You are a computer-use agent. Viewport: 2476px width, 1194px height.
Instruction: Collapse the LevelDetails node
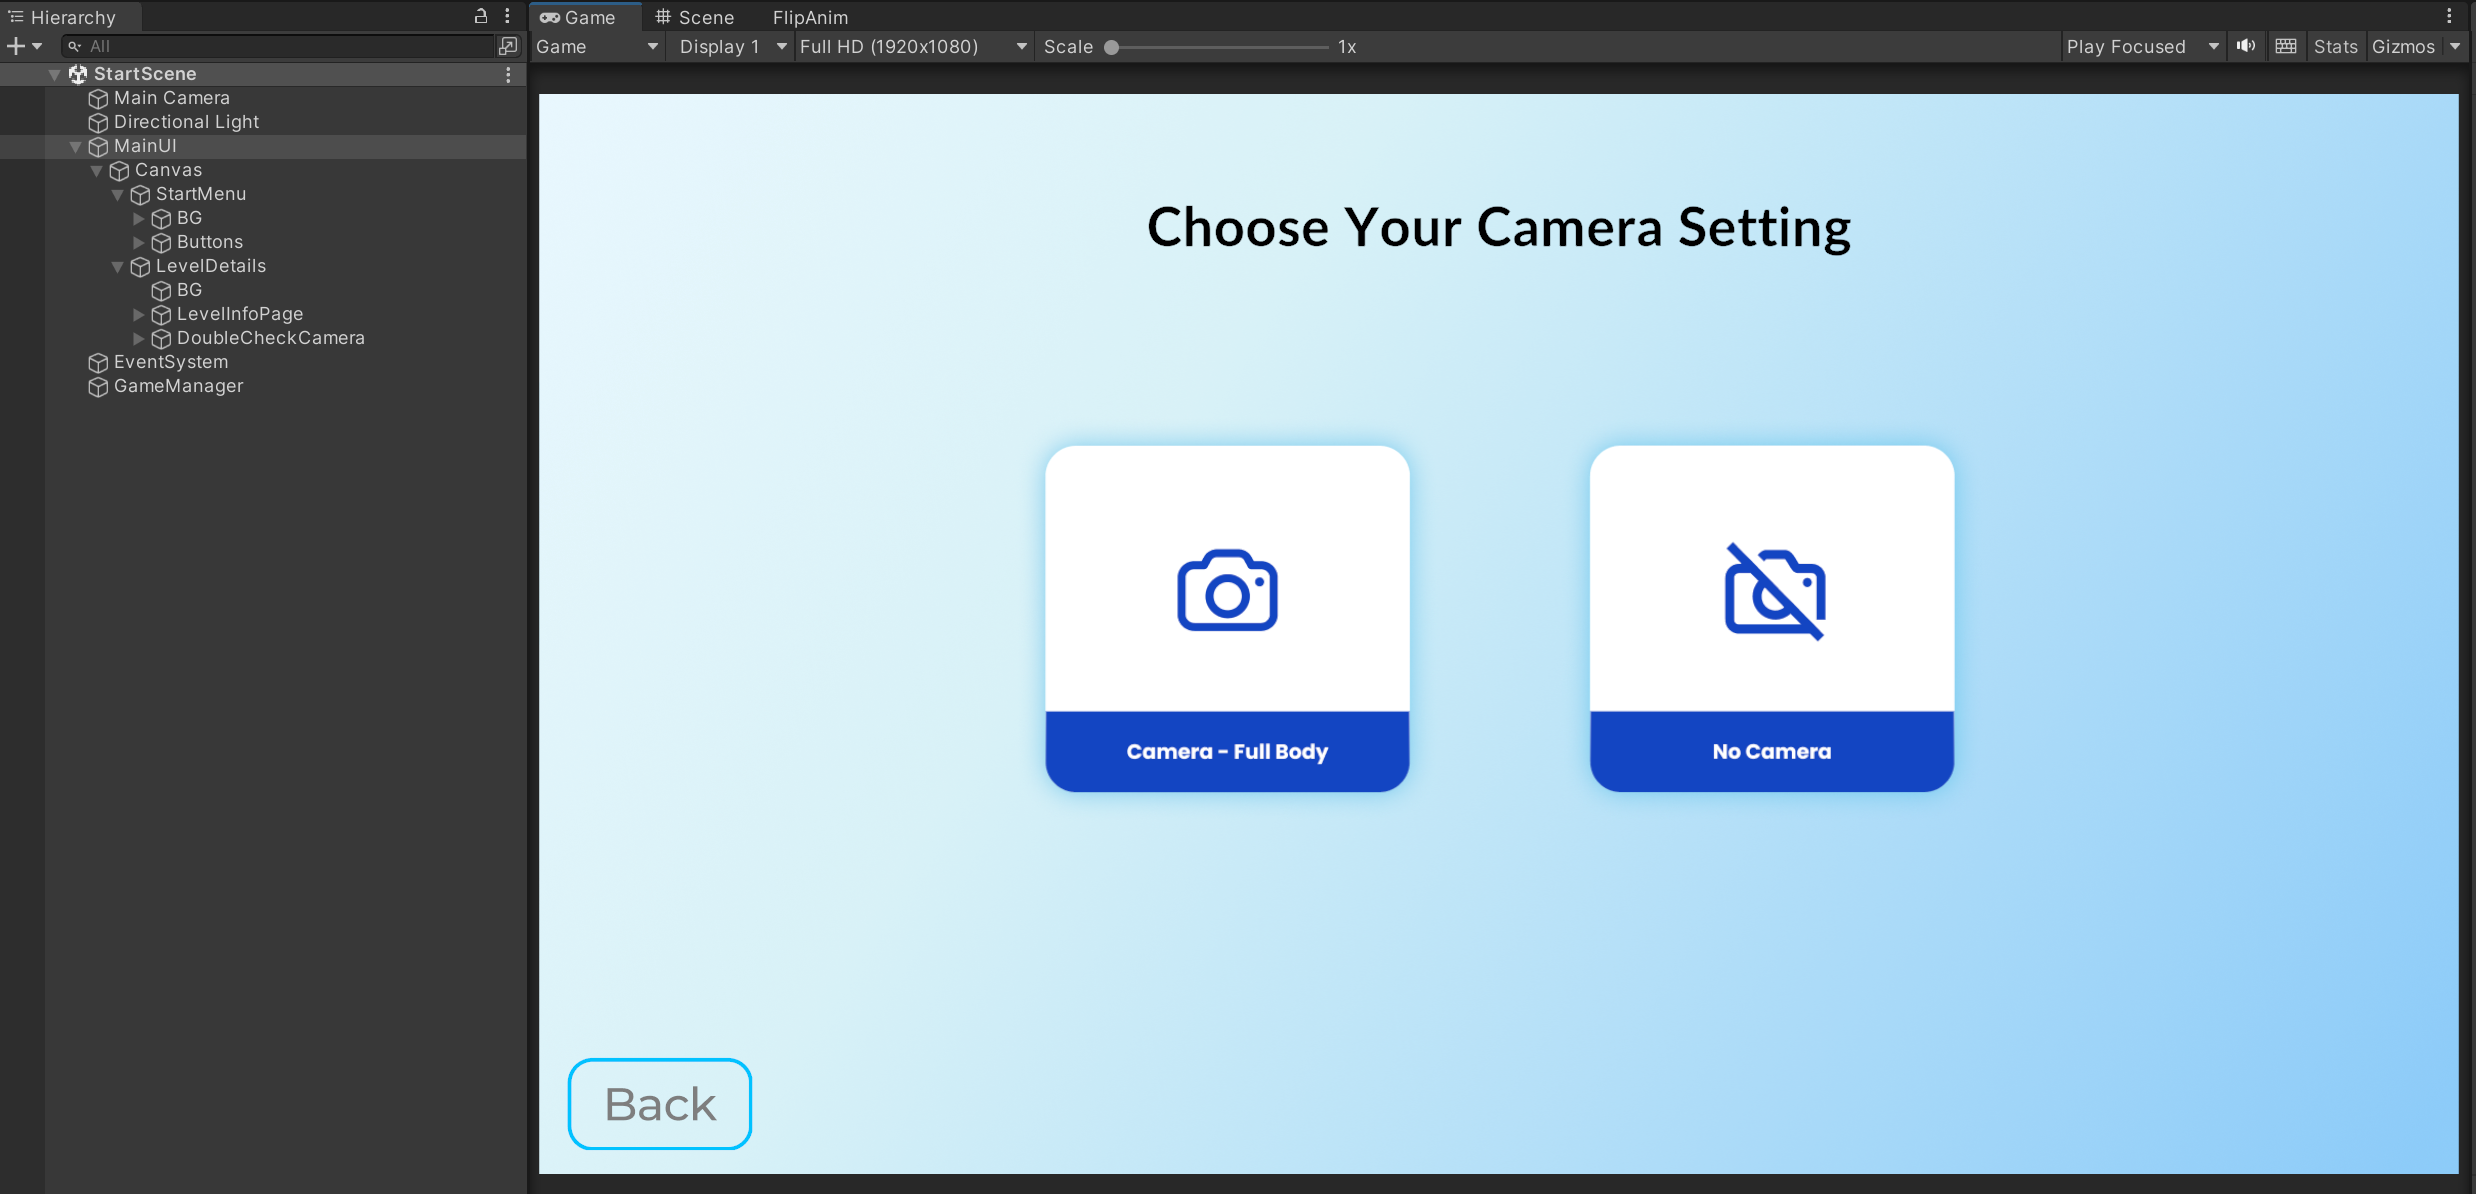pos(118,266)
